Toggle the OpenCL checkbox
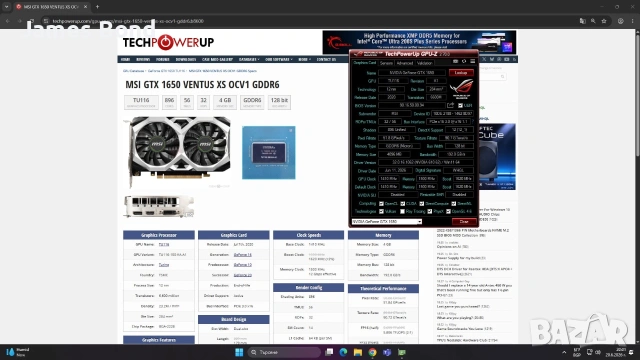Screen dimensions: 640x360 (381, 203)
